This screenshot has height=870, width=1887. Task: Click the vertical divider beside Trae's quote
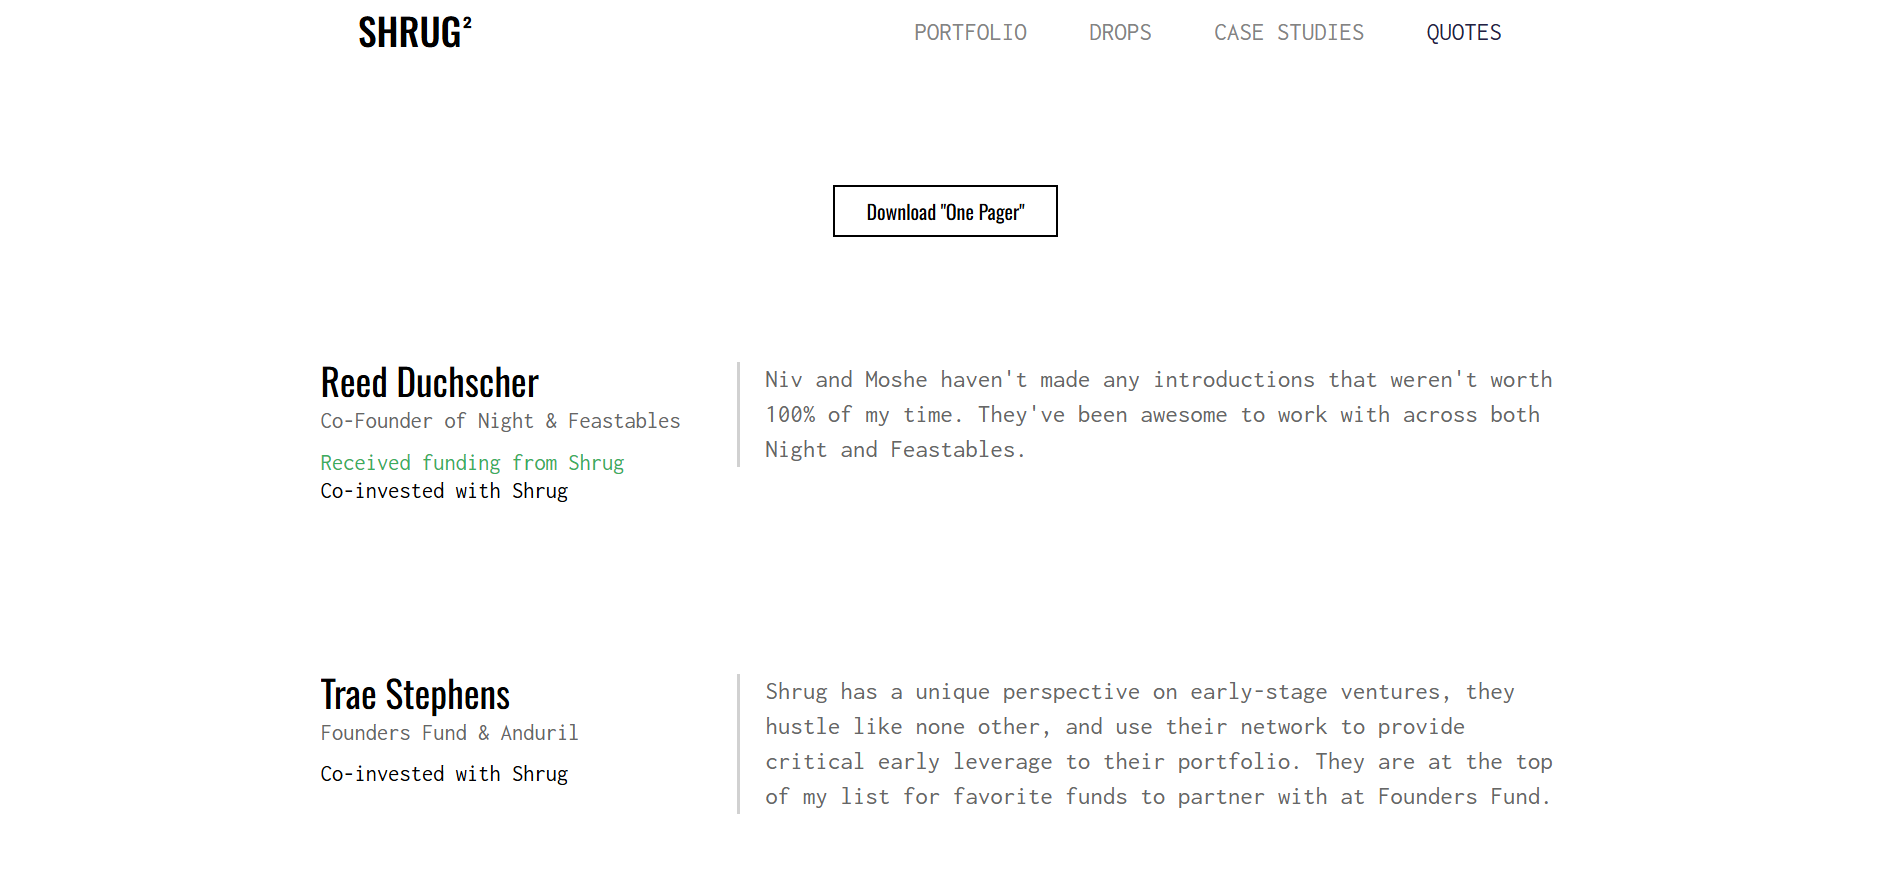click(x=738, y=744)
